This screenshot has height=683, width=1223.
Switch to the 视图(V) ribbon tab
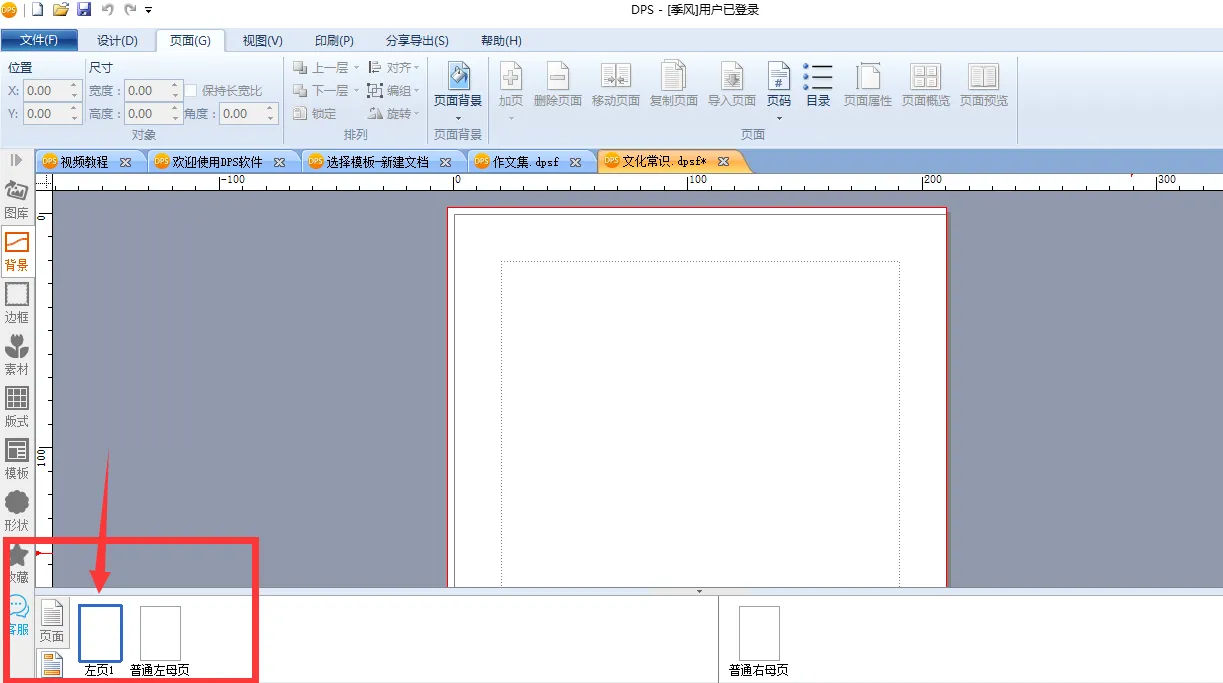pyautogui.click(x=262, y=41)
